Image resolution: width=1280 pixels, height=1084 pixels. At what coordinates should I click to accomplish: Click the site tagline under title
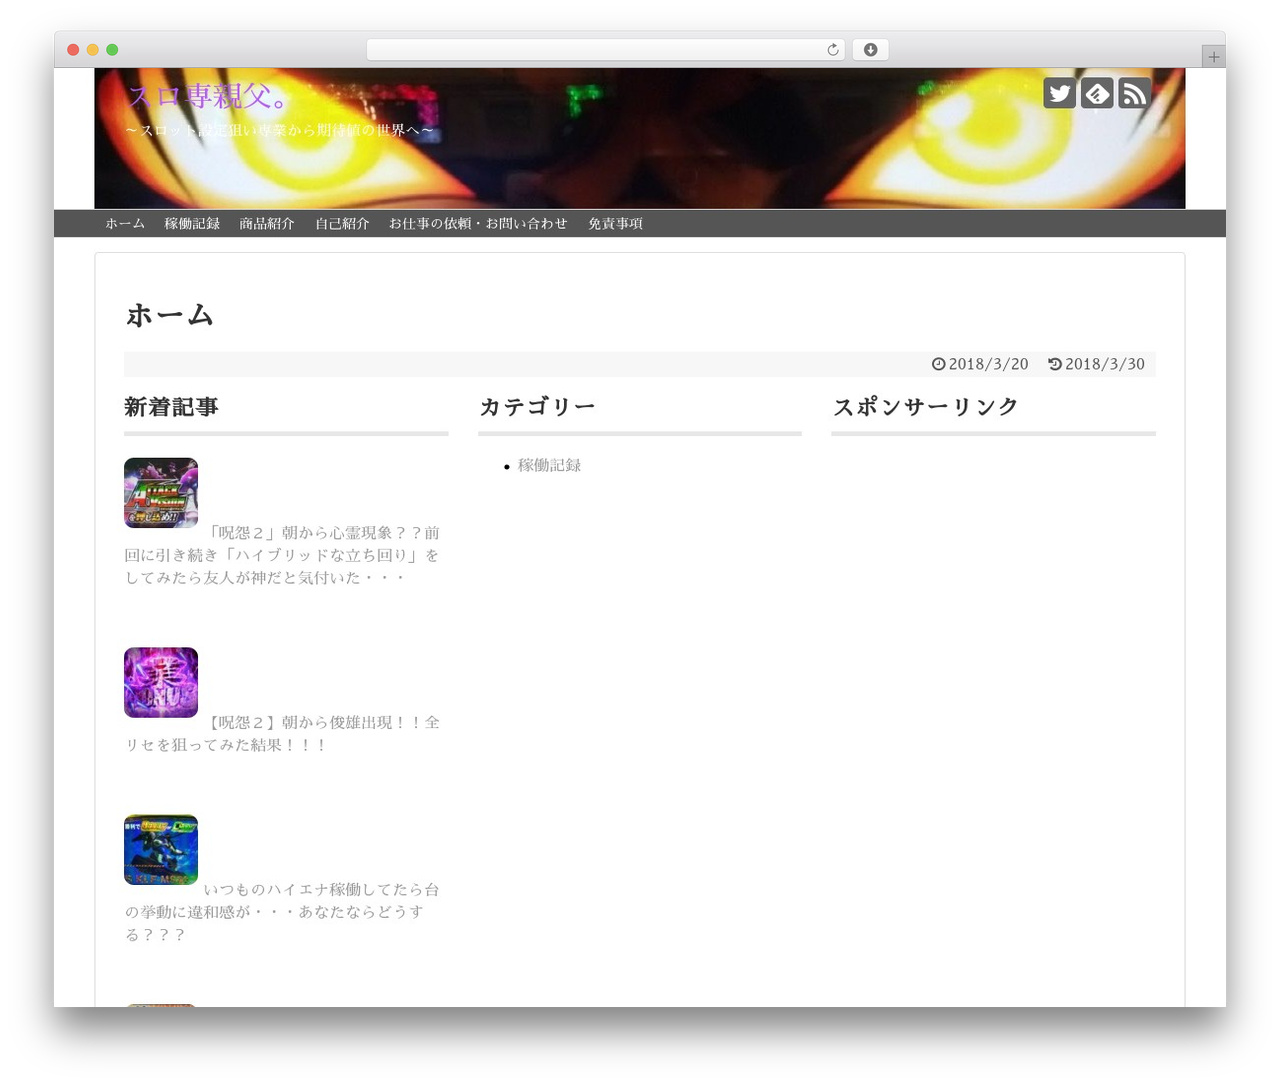[x=280, y=130]
